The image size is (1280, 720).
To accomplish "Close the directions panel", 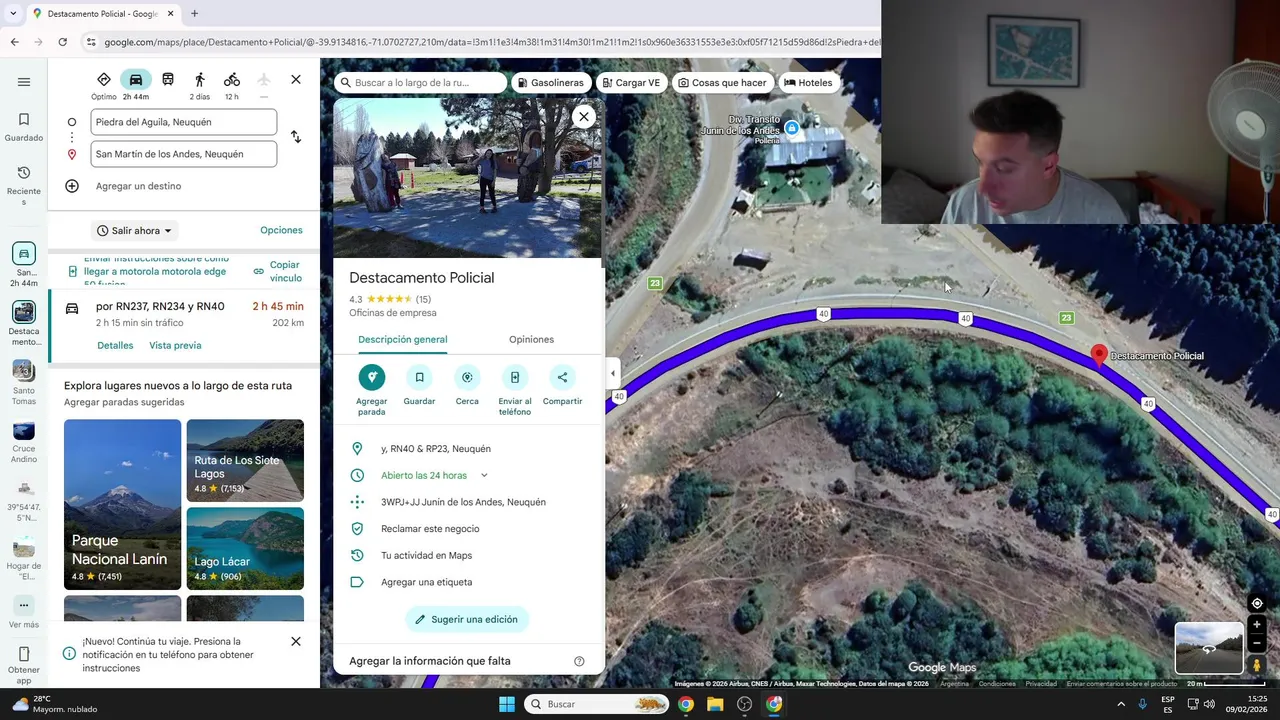I will (x=296, y=79).
